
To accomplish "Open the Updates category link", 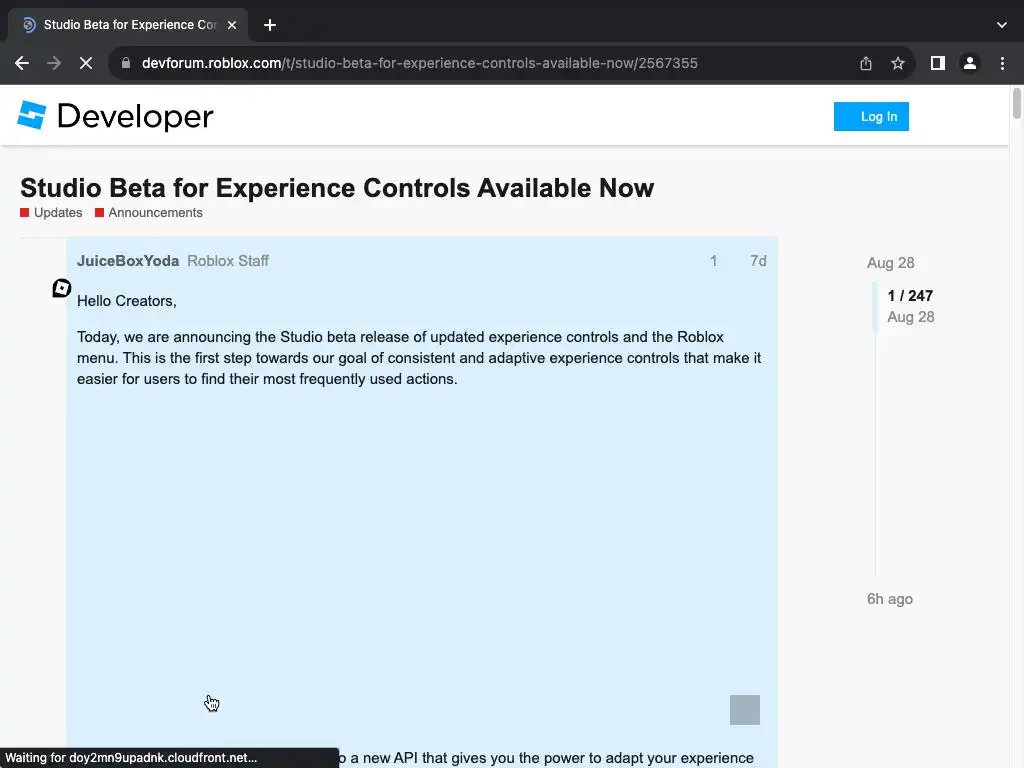I will 57,213.
